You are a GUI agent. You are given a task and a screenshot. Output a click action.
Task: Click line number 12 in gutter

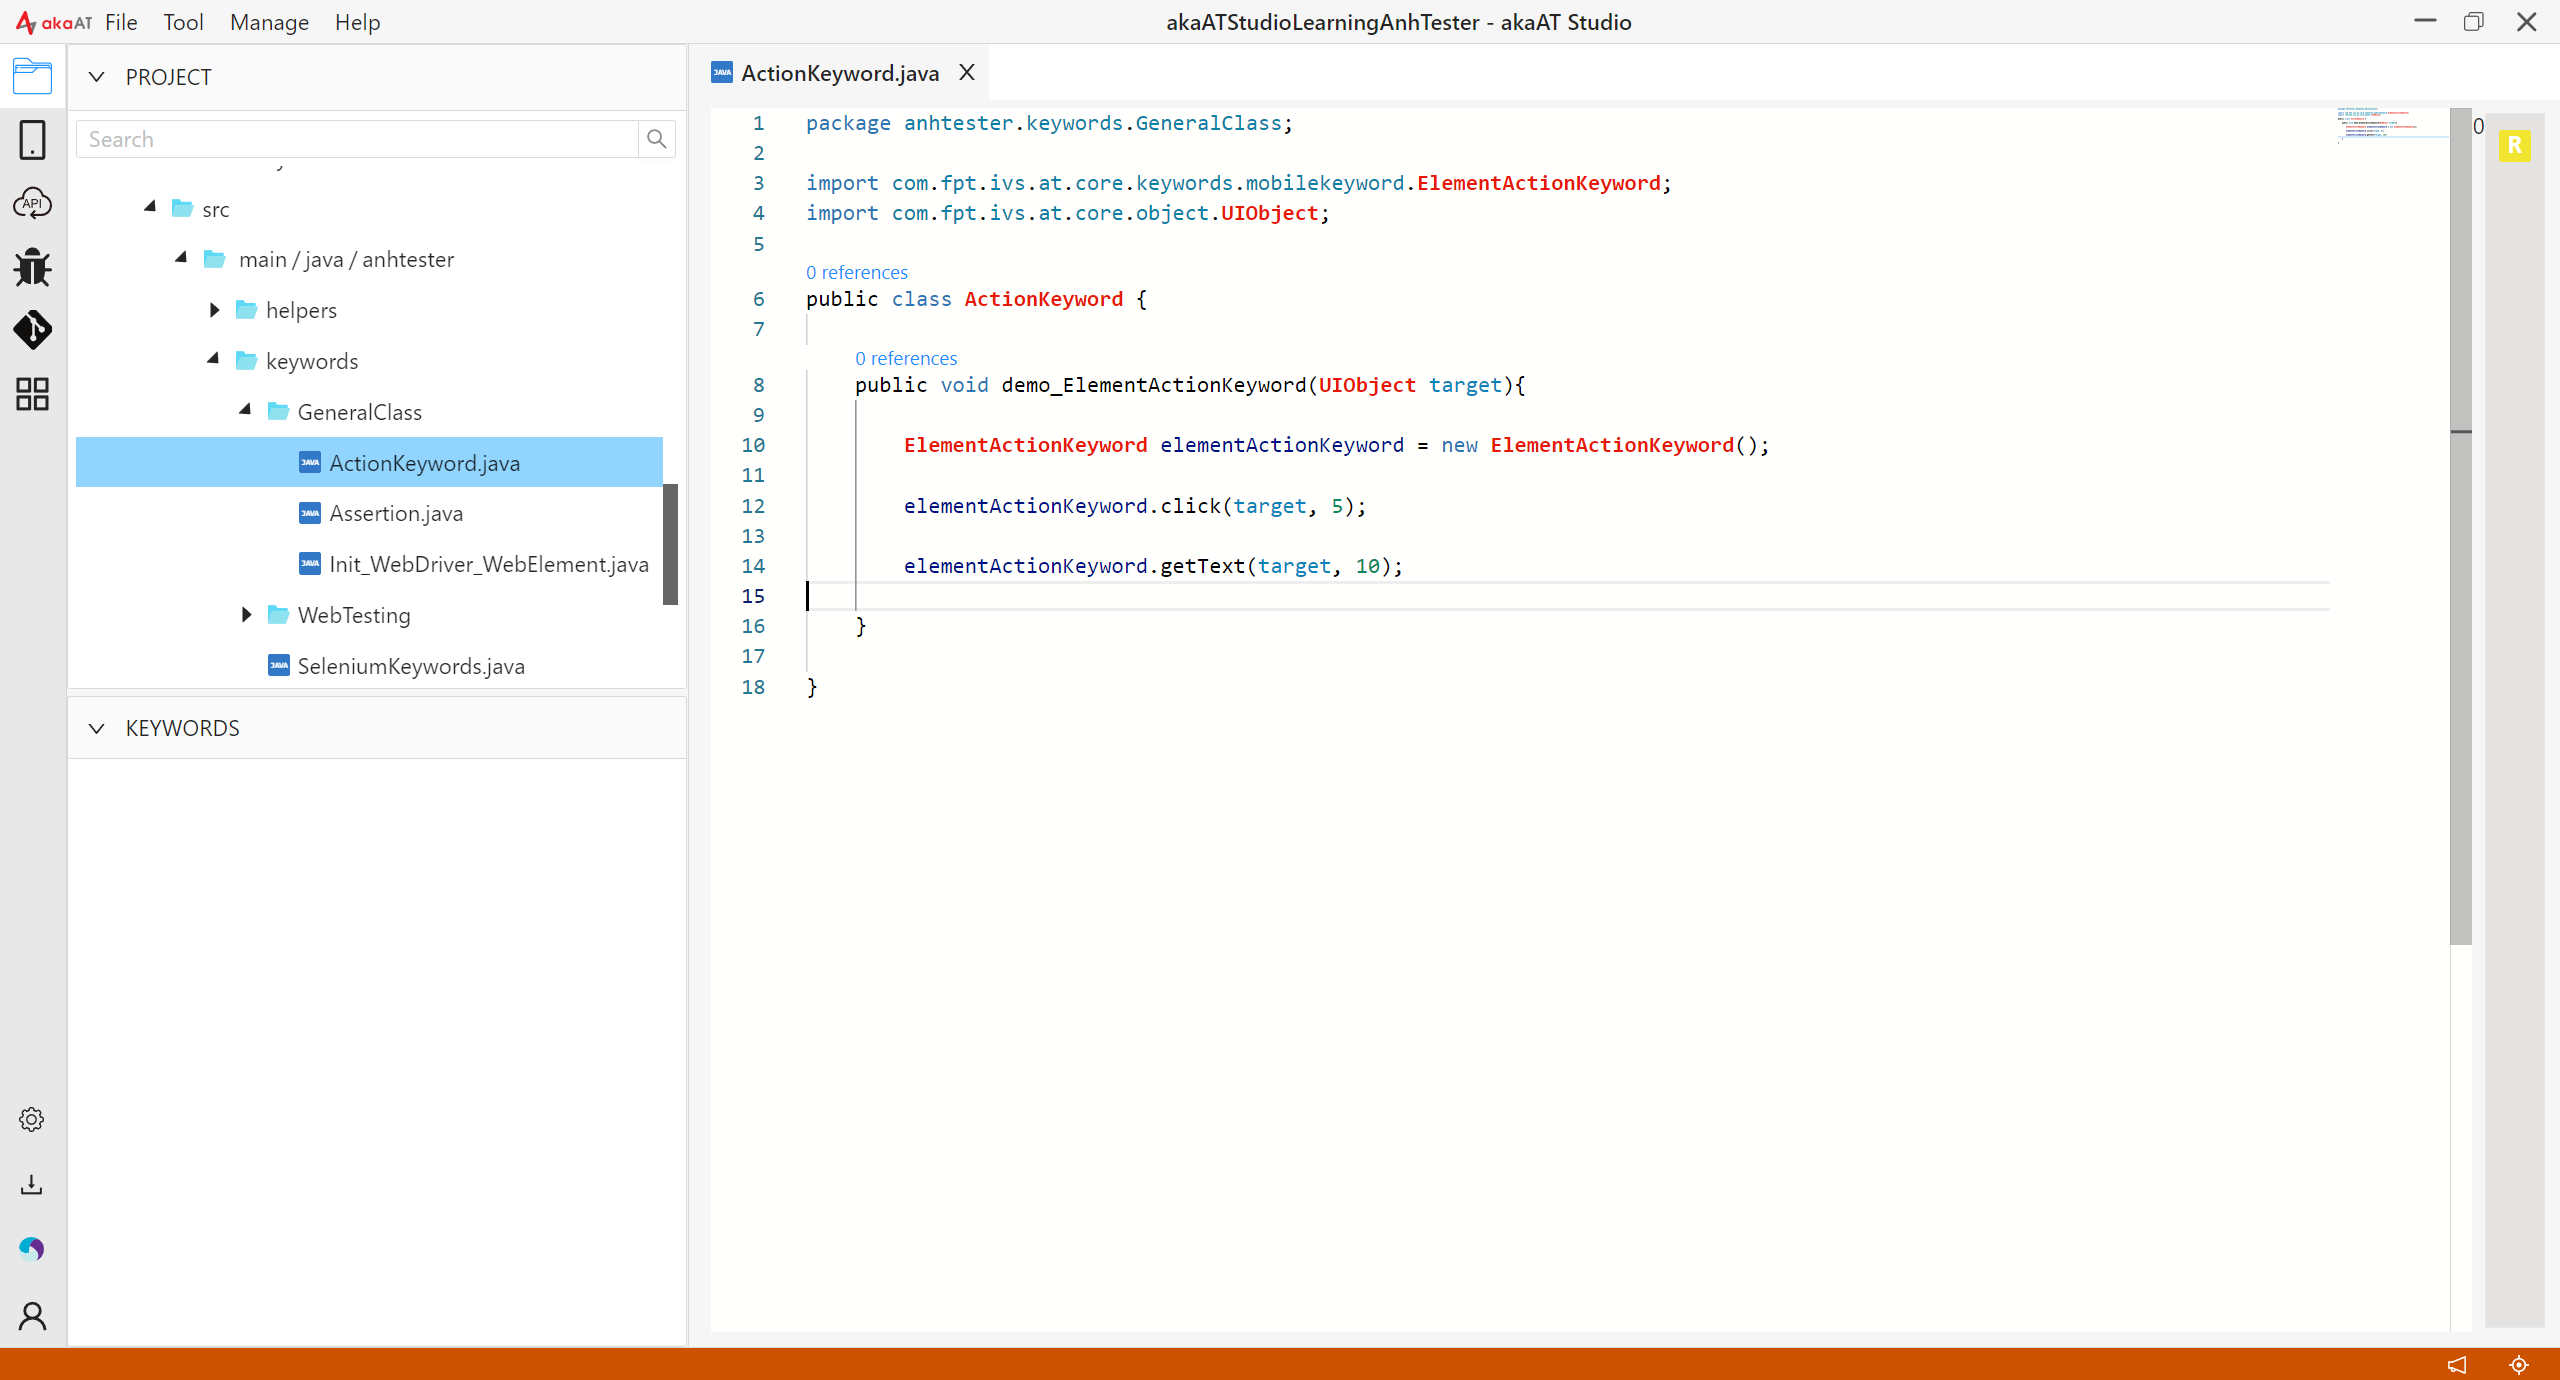pos(753,506)
